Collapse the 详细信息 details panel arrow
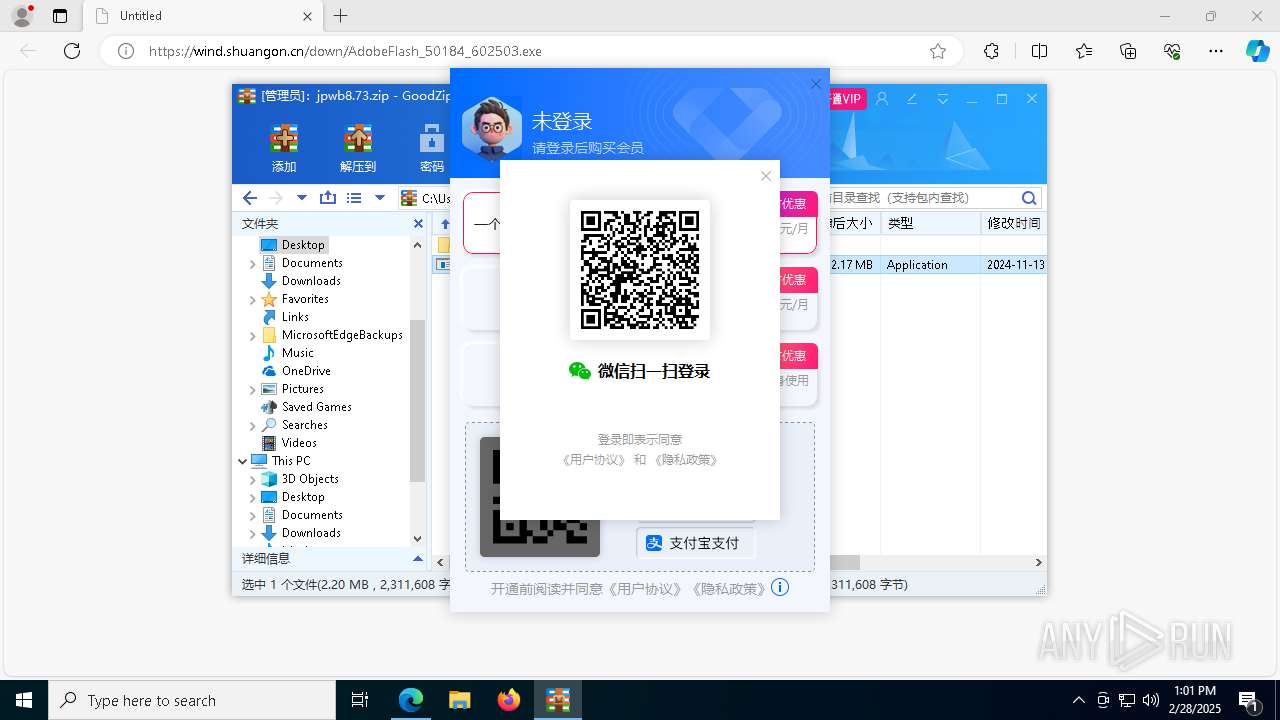The height and width of the screenshot is (720, 1280). 418,559
